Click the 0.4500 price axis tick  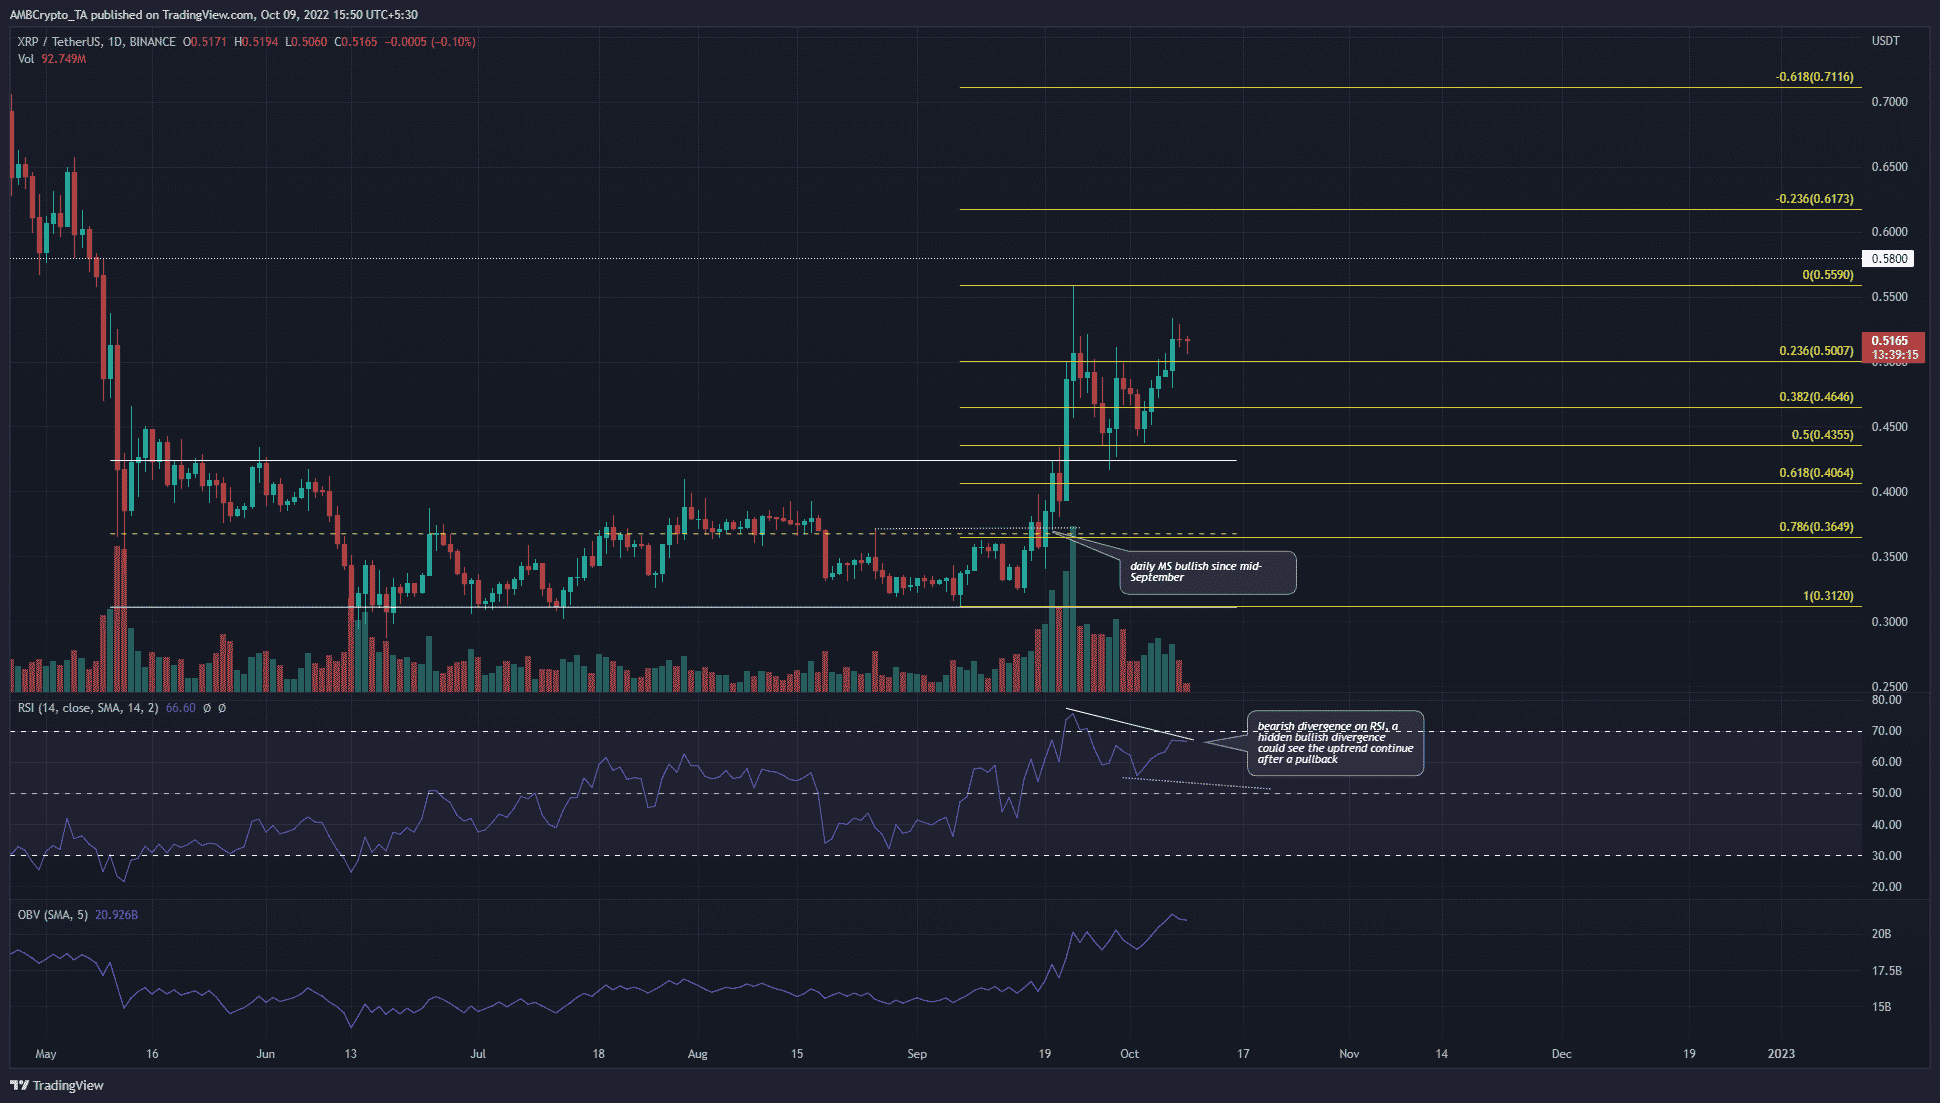click(1889, 427)
